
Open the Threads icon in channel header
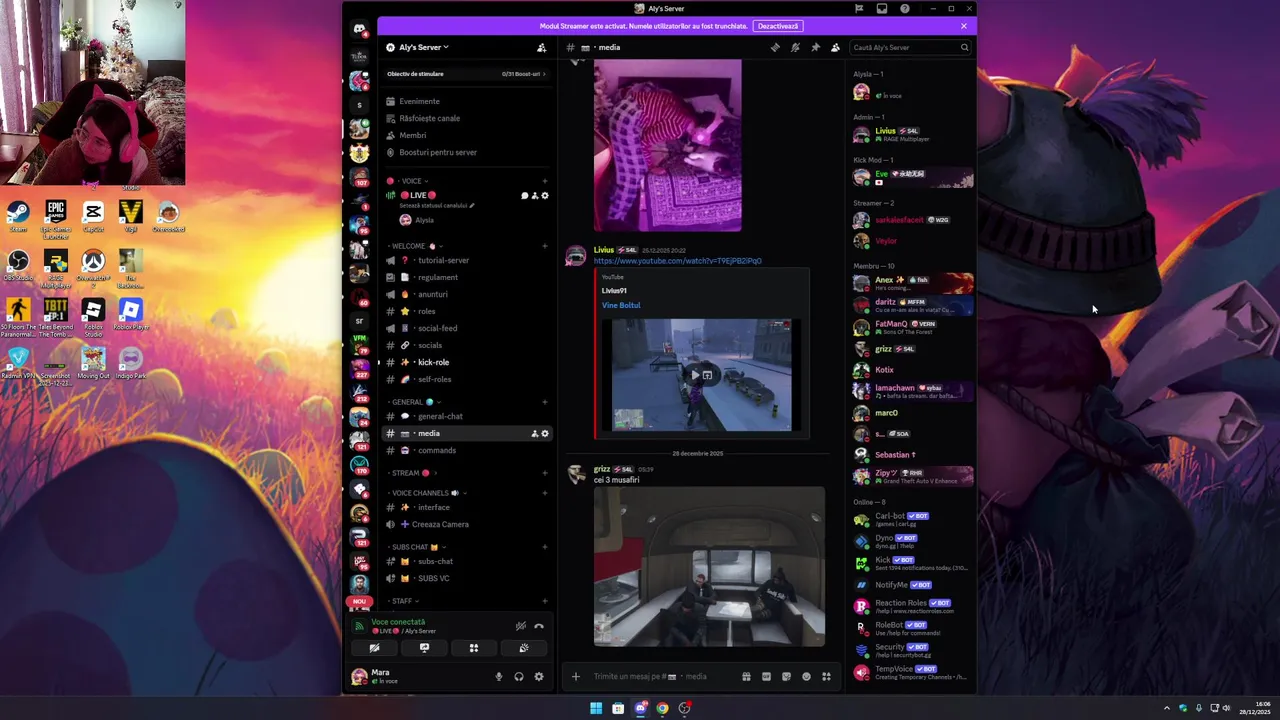click(x=775, y=47)
